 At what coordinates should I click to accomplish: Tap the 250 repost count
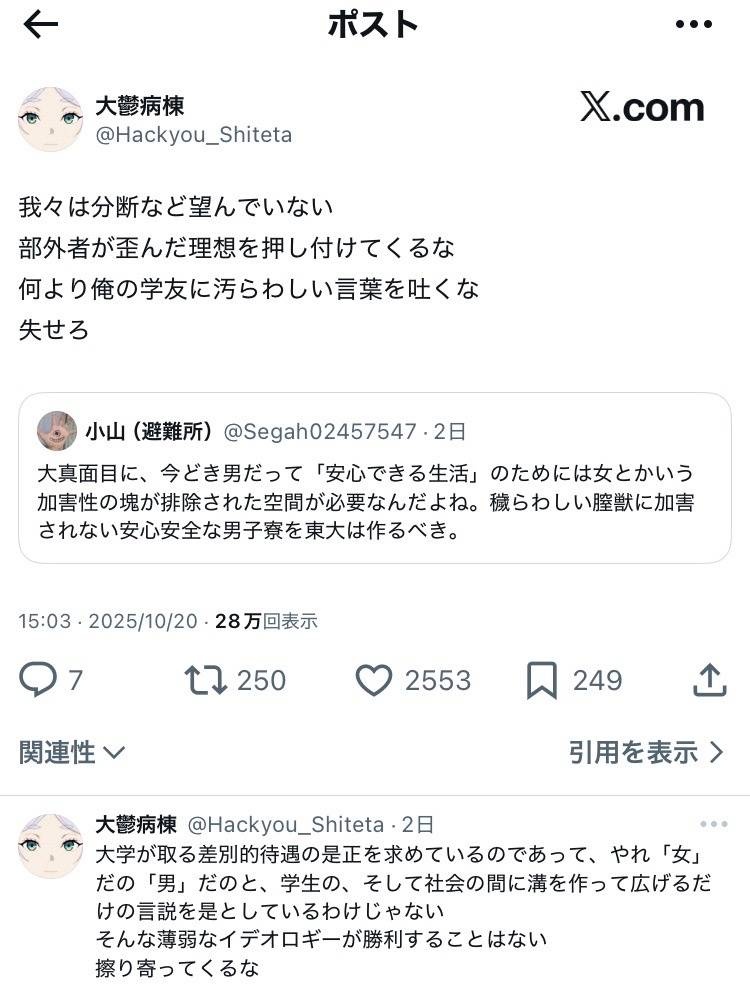pos(261,681)
